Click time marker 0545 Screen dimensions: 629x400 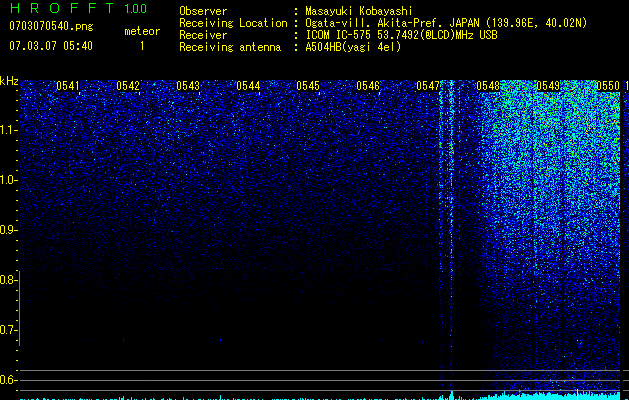coord(308,86)
